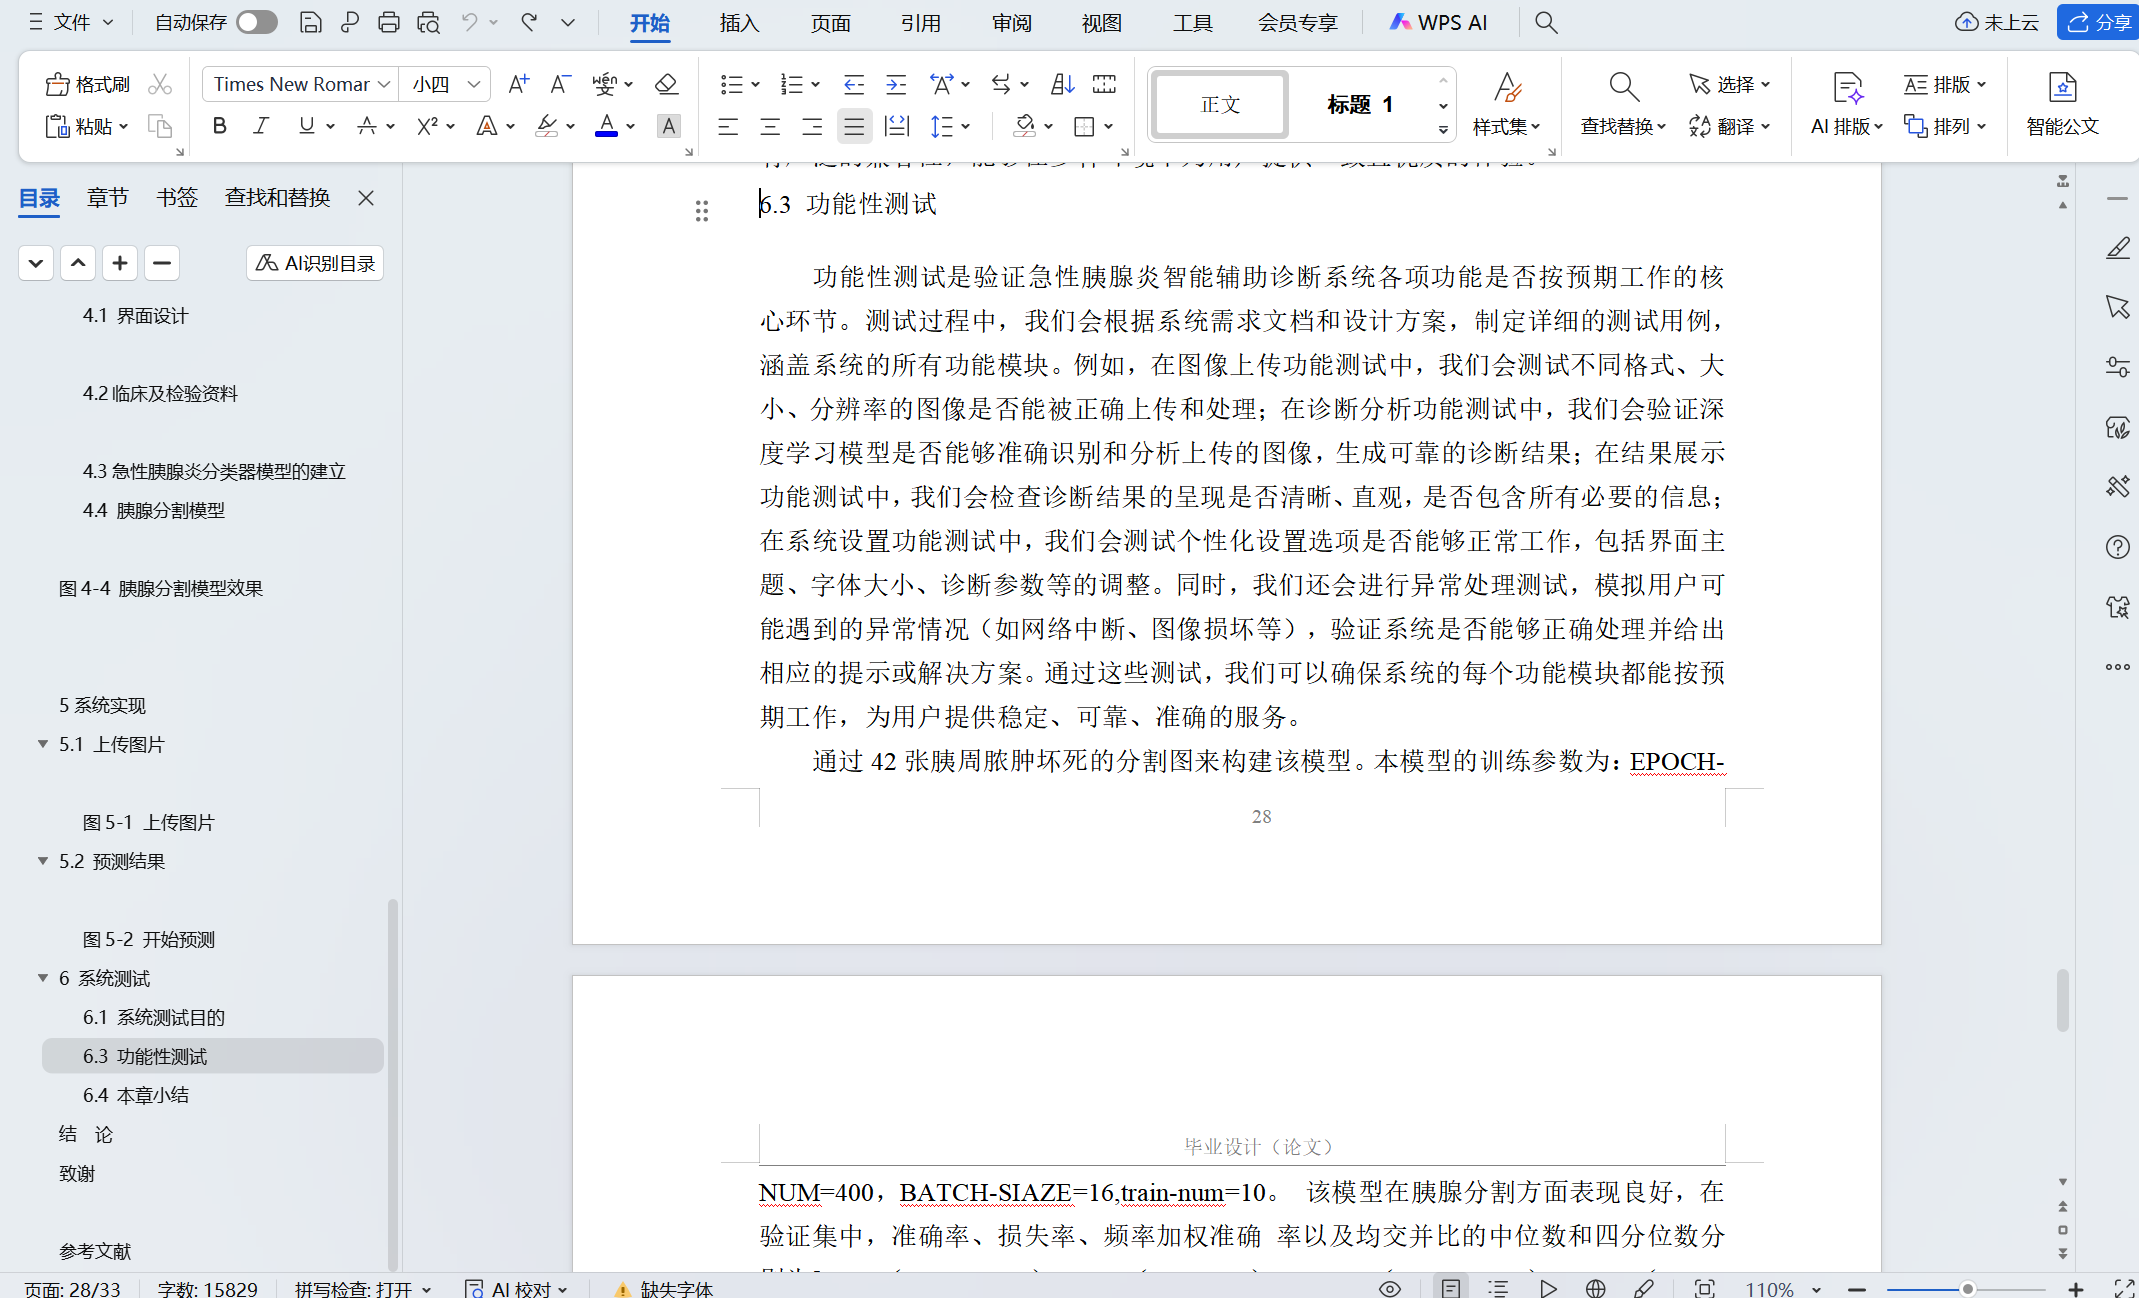
Task: Collapse the 6 系统测试 tree item
Action: (43, 978)
